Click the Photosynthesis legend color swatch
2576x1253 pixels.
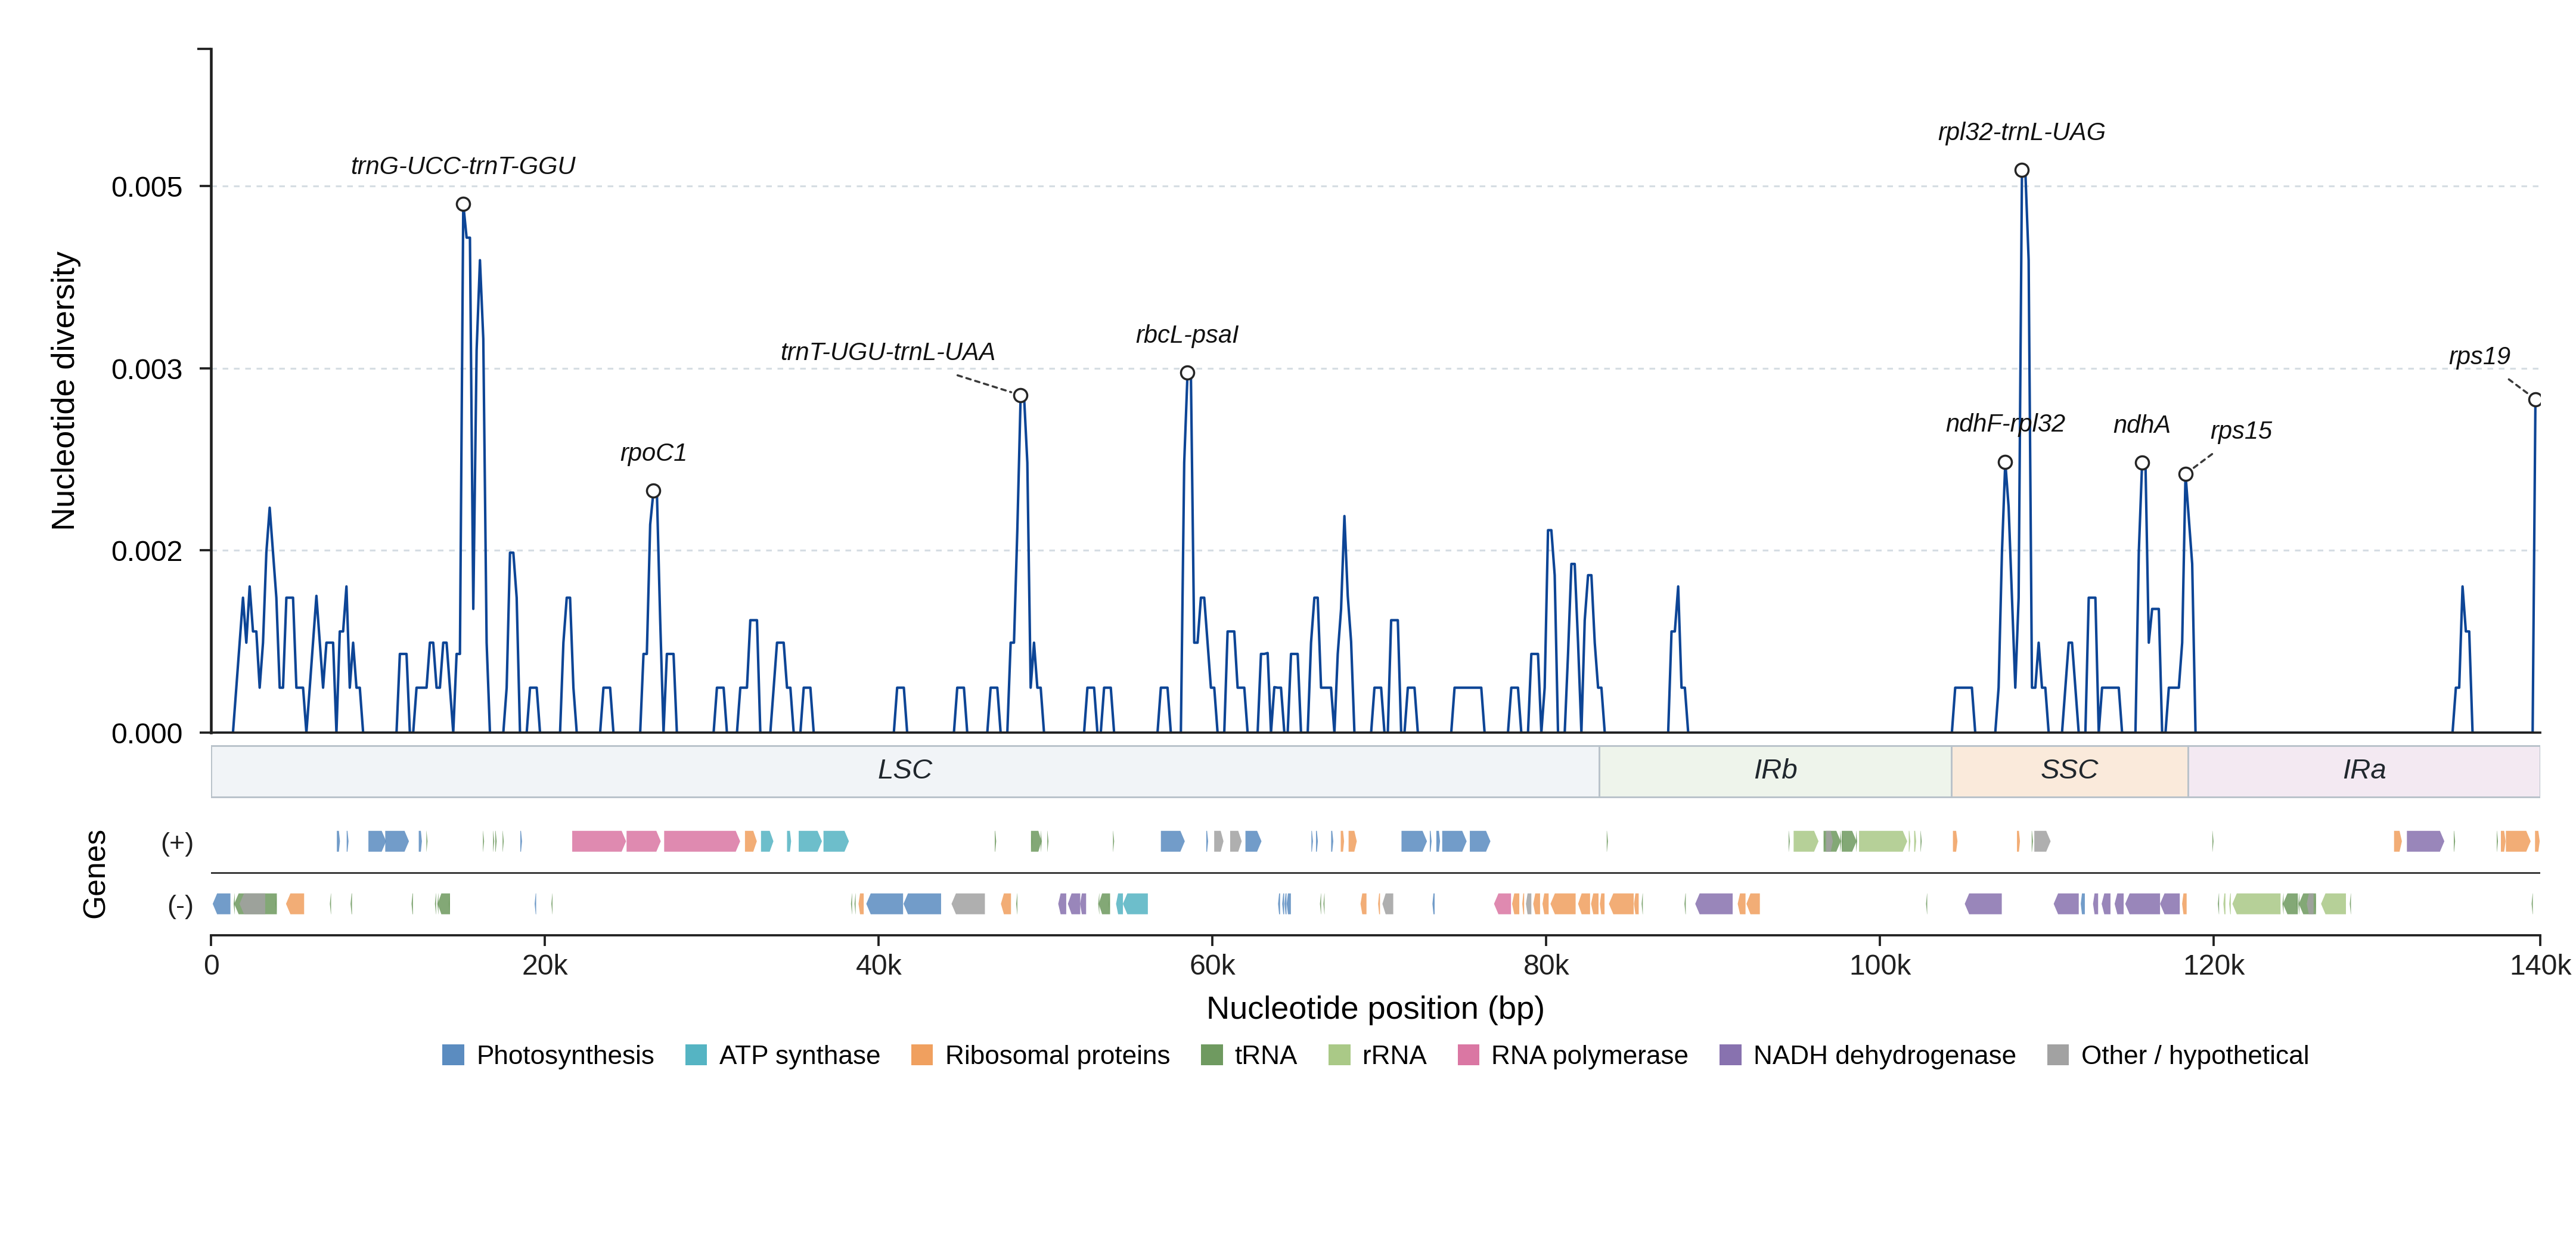[453, 1055]
